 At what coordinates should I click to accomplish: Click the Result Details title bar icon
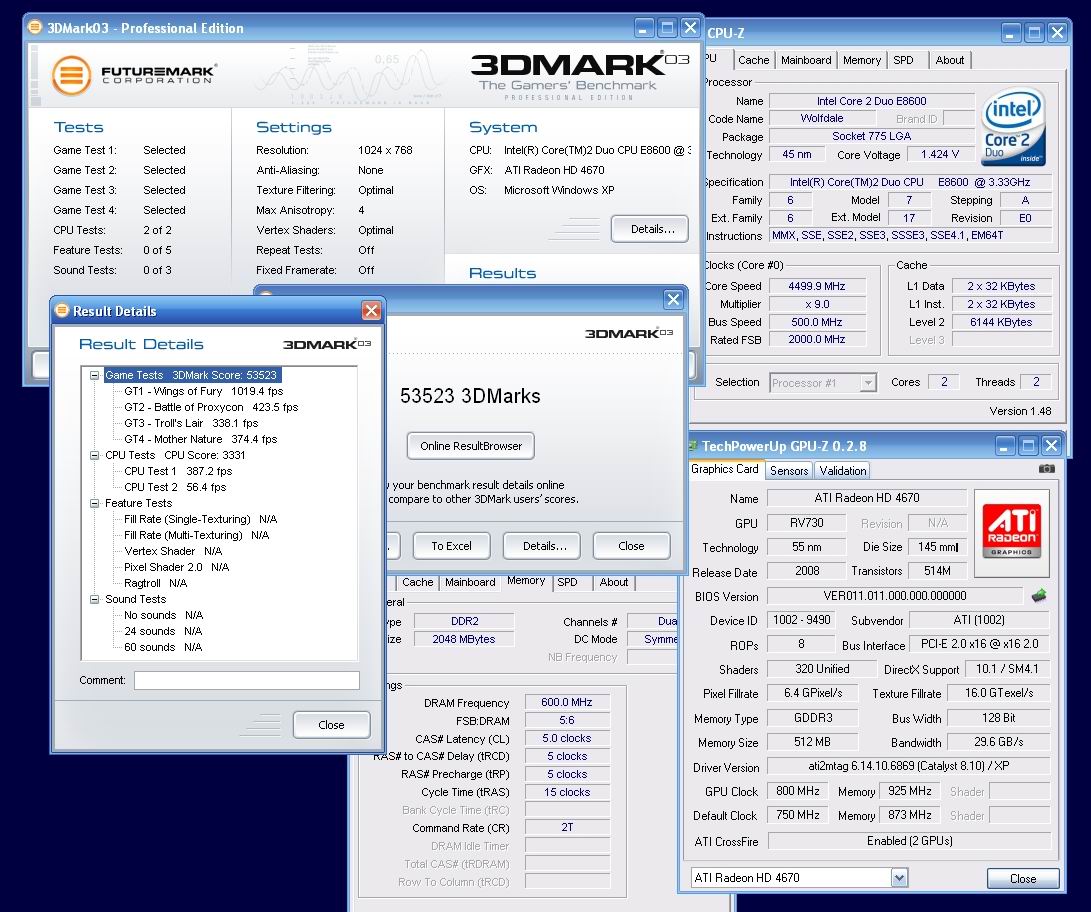62,310
